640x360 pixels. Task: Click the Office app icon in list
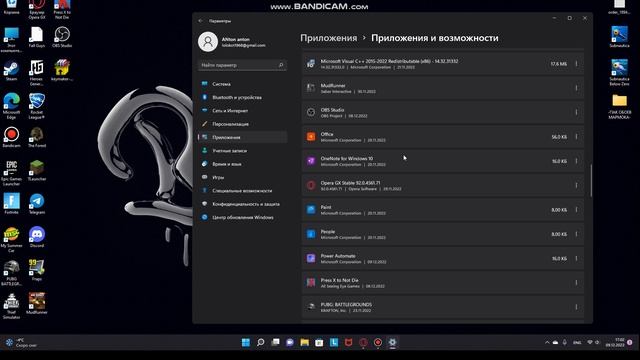coord(311,137)
